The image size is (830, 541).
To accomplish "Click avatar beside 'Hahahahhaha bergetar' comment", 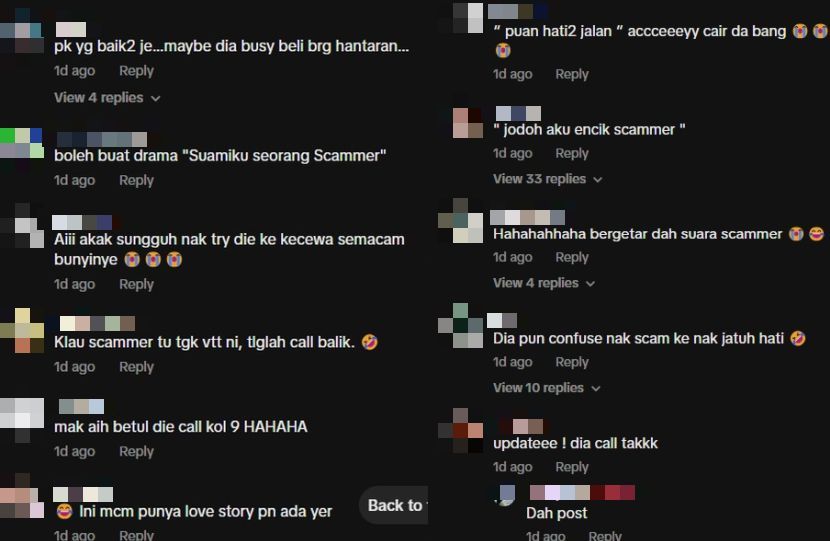I will (461, 221).
